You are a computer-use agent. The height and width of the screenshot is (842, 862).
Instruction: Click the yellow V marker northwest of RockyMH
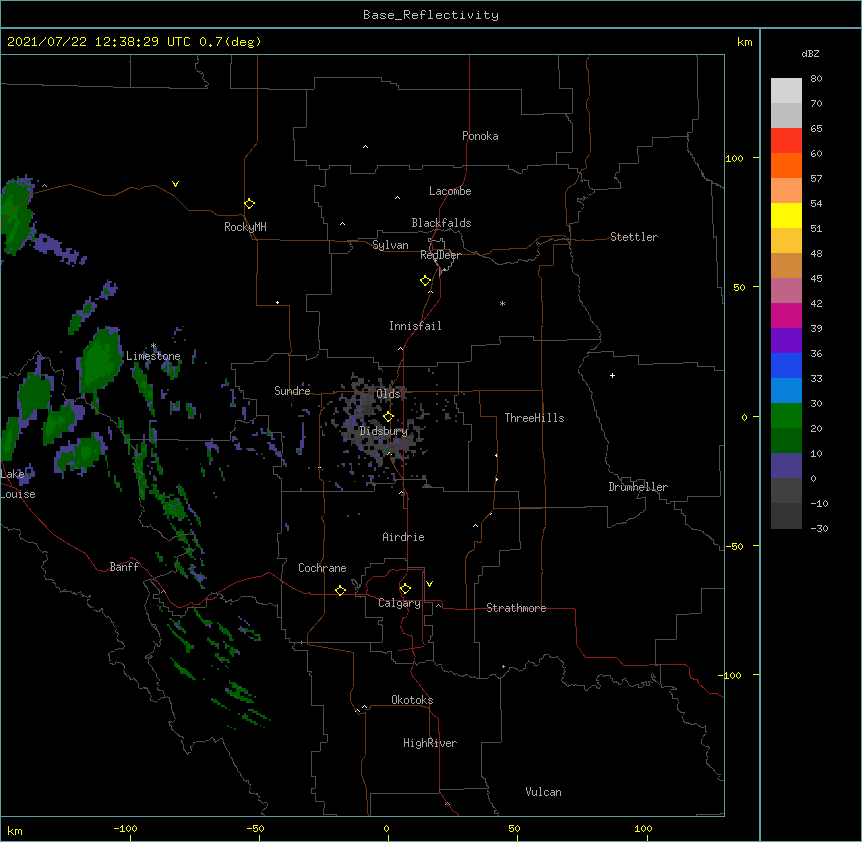coord(175,184)
